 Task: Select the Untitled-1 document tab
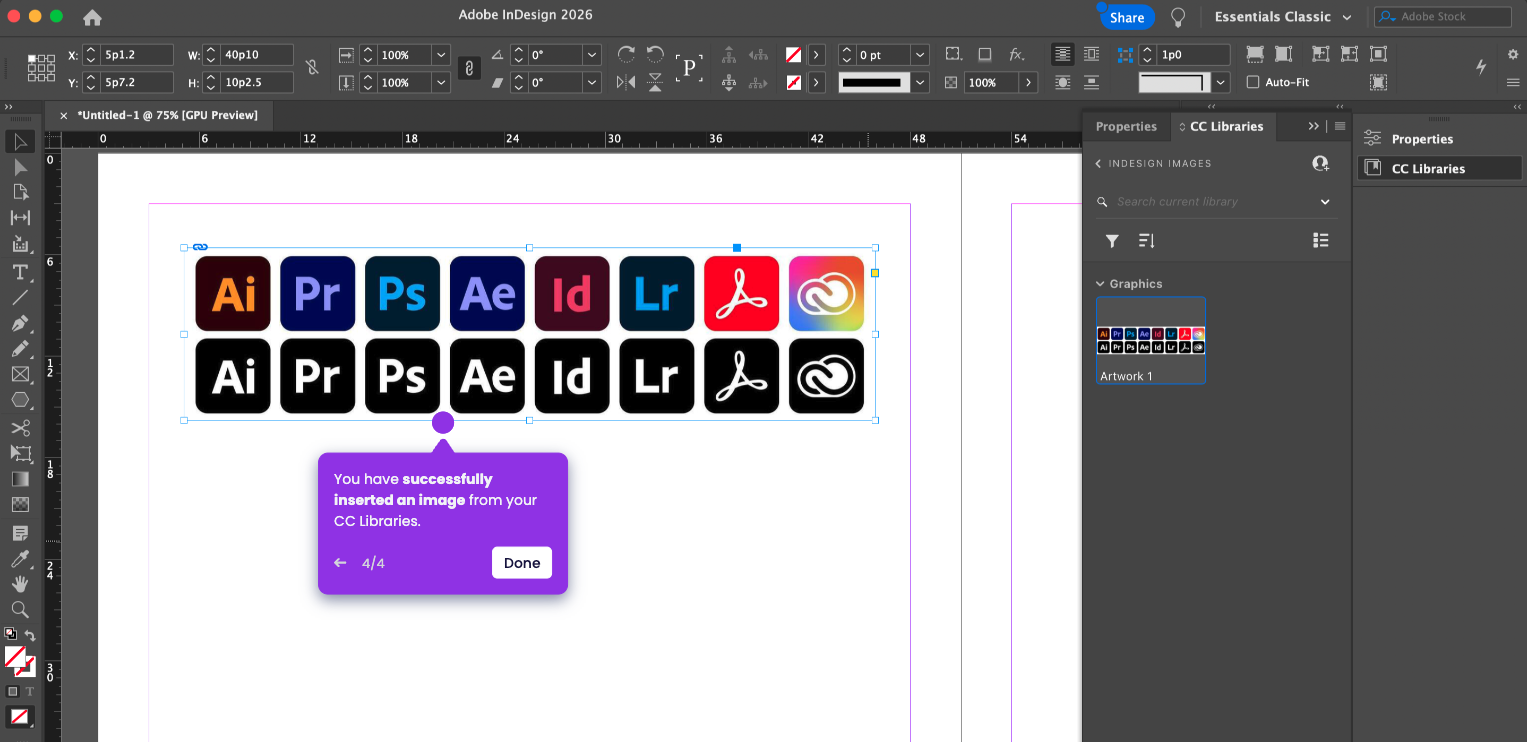[x=167, y=116]
